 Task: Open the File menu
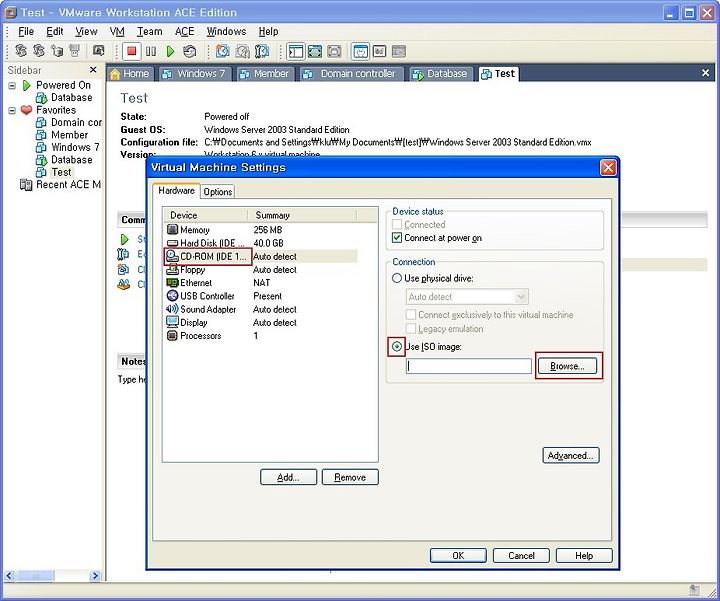[x=26, y=31]
